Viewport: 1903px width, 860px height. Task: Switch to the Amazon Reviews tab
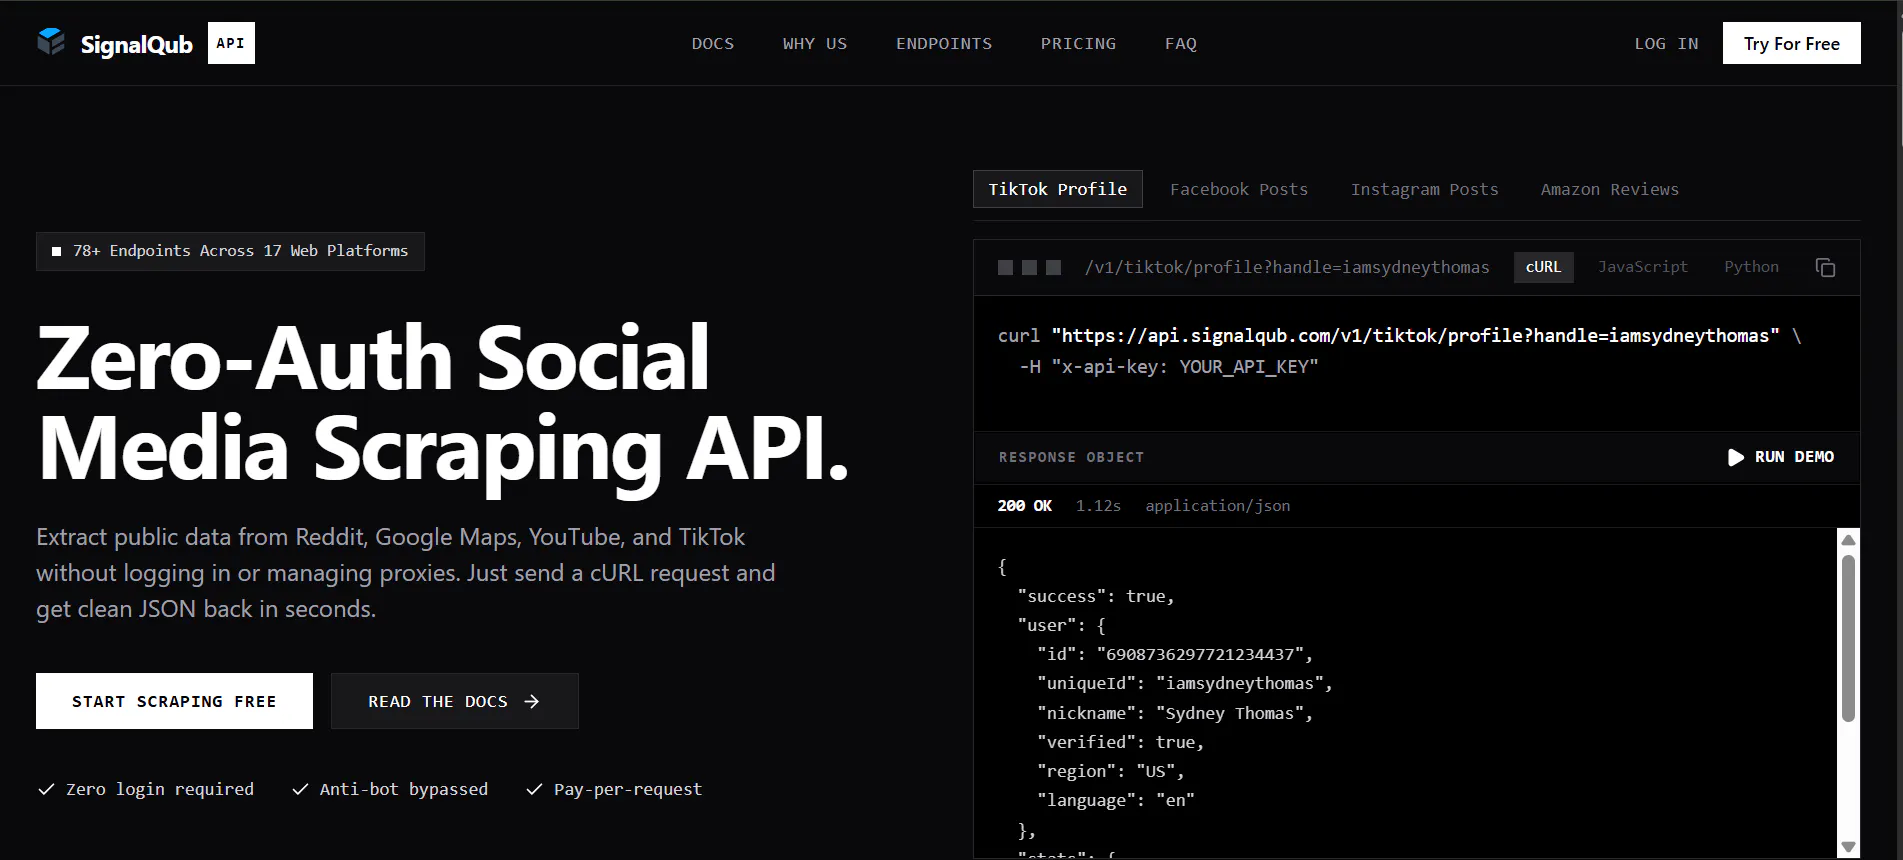1609,189
